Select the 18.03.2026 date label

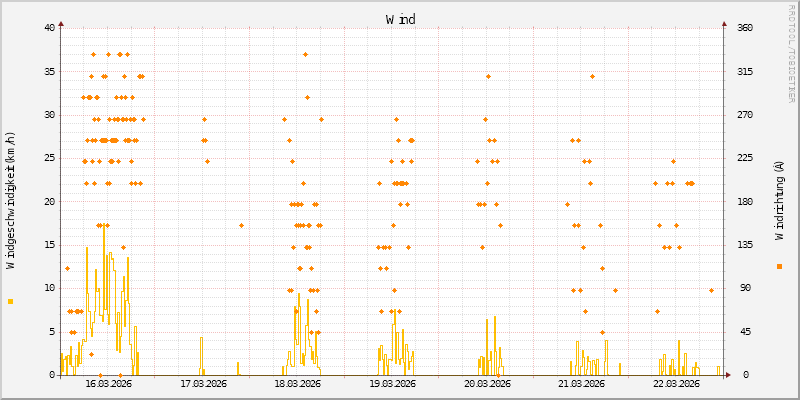[x=297, y=383]
